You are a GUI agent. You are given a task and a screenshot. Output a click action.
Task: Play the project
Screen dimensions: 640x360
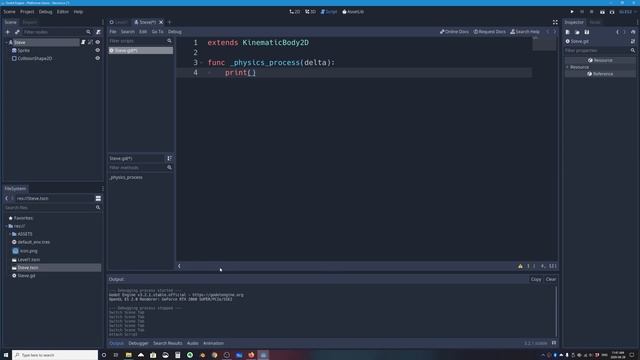[572, 12]
